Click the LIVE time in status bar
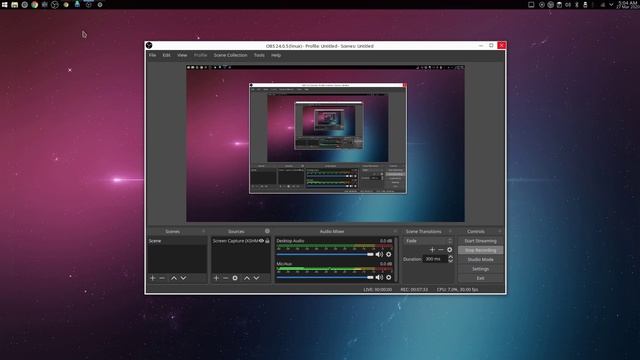This screenshot has height=360, width=640. pyautogui.click(x=378, y=289)
